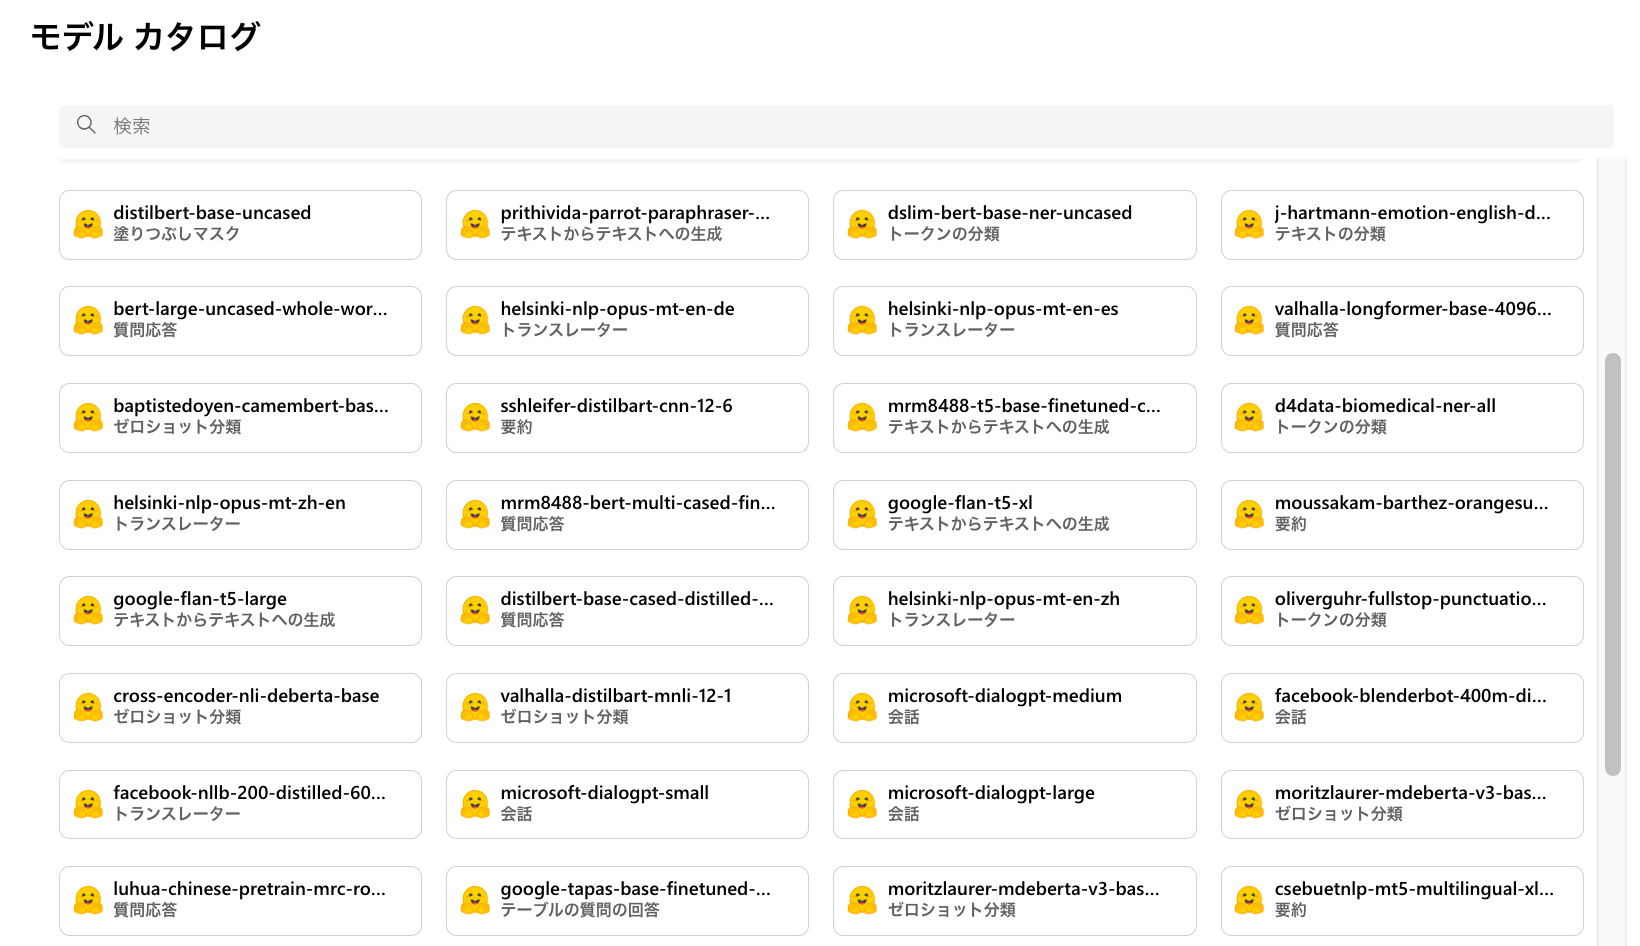The width and height of the screenshot is (1640, 946).
Task: Click the emoji icon on helsinki-nlp-opus-mt-zh-en card
Action: coord(88,514)
